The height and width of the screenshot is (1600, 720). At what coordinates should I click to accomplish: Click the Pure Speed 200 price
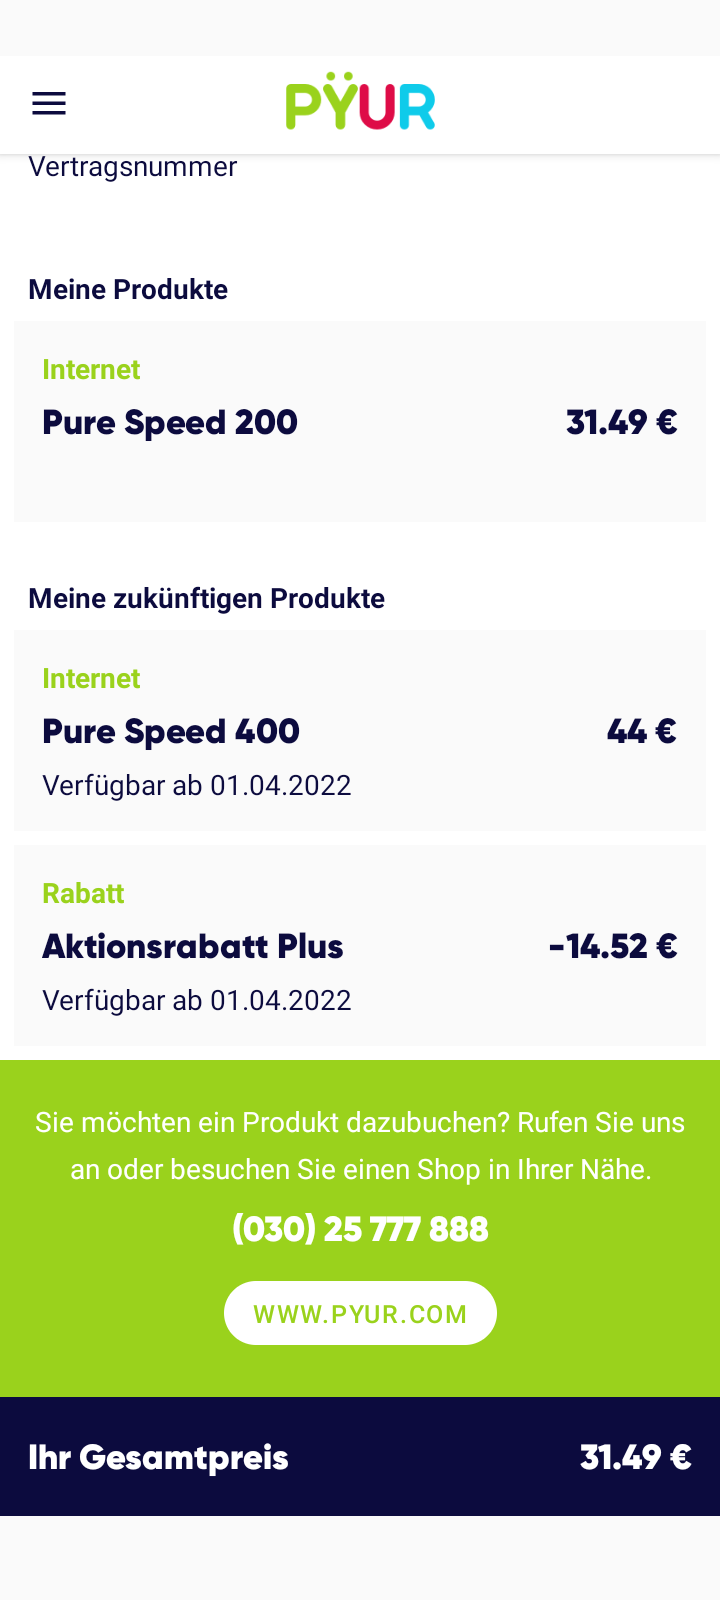pyautogui.click(x=621, y=423)
